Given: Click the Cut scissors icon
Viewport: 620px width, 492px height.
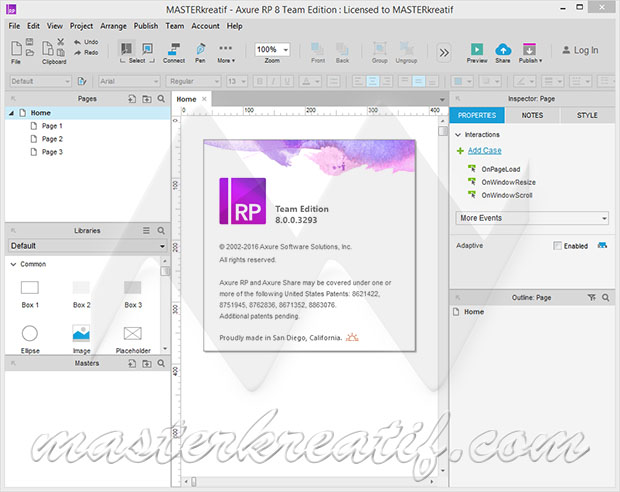Looking at the screenshot, I should click(60, 42).
